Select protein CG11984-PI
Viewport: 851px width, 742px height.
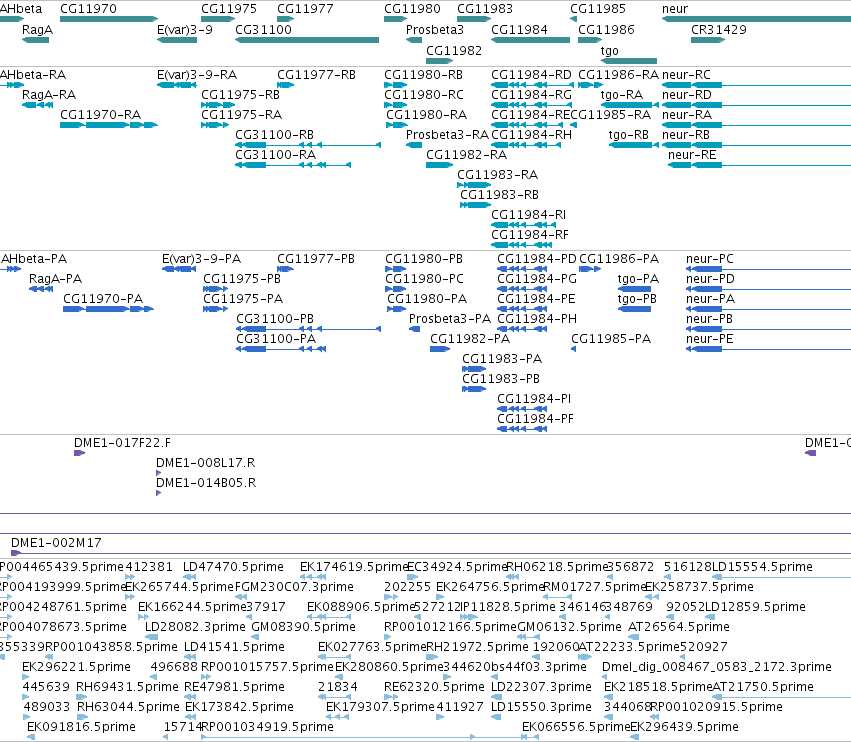point(522,409)
